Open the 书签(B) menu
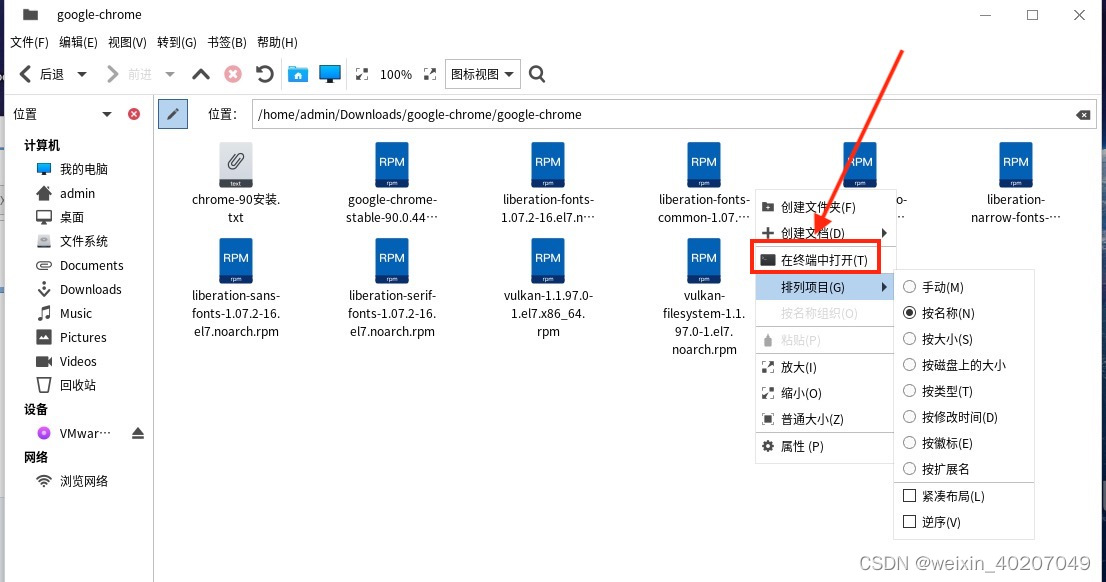1106x582 pixels. [226, 42]
